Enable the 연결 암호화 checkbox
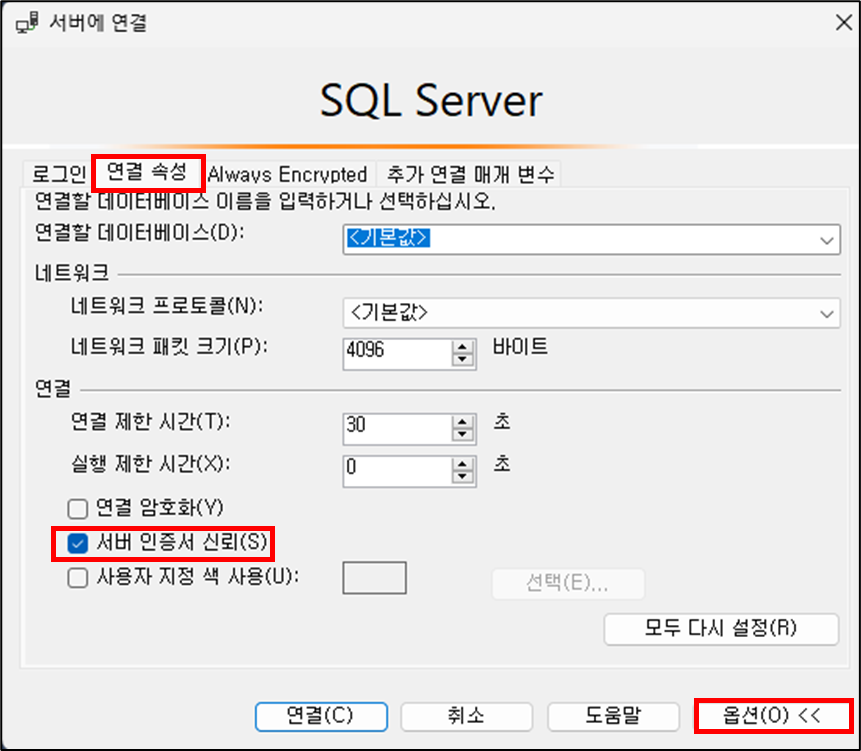Image resolution: width=861 pixels, height=751 pixels. tap(77, 509)
